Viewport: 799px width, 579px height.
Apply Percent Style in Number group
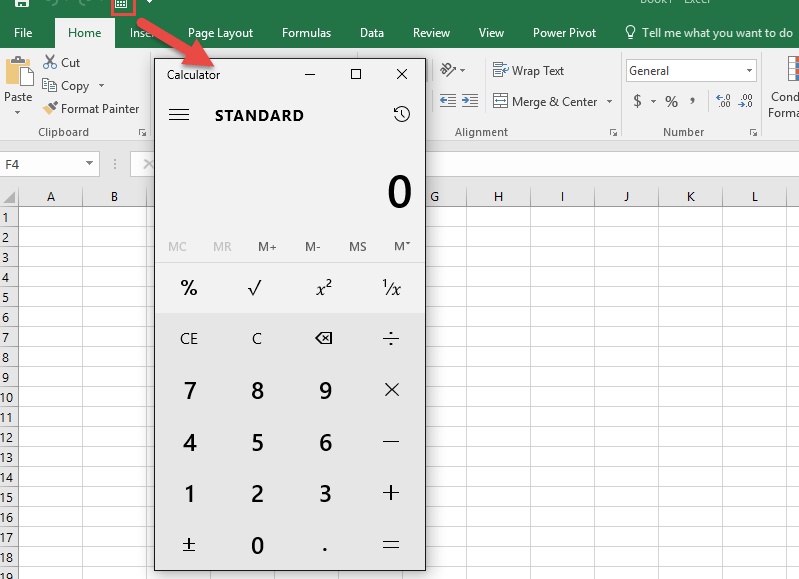(672, 101)
